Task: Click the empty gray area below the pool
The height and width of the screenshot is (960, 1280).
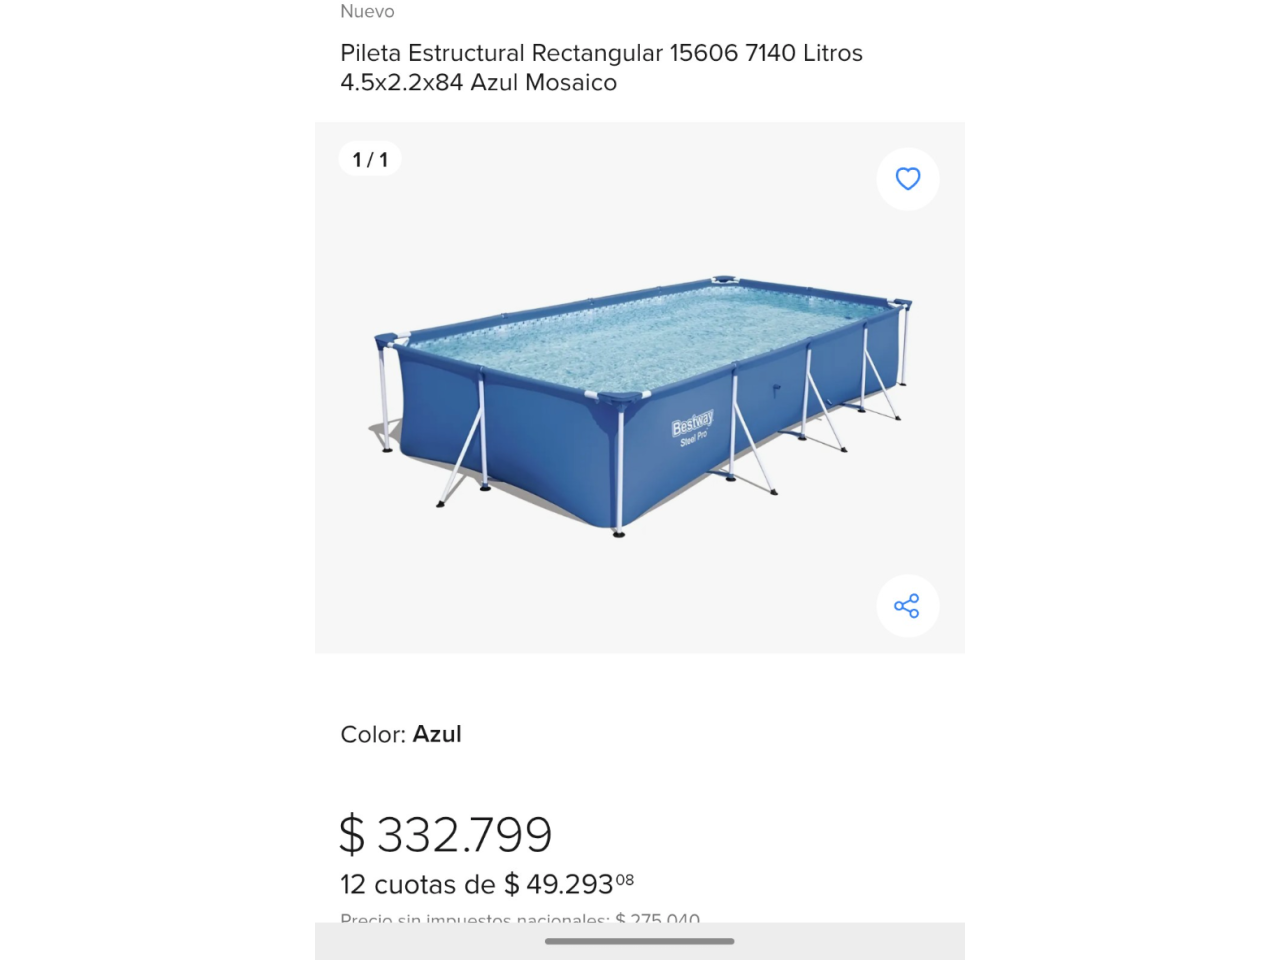Action: 640,600
